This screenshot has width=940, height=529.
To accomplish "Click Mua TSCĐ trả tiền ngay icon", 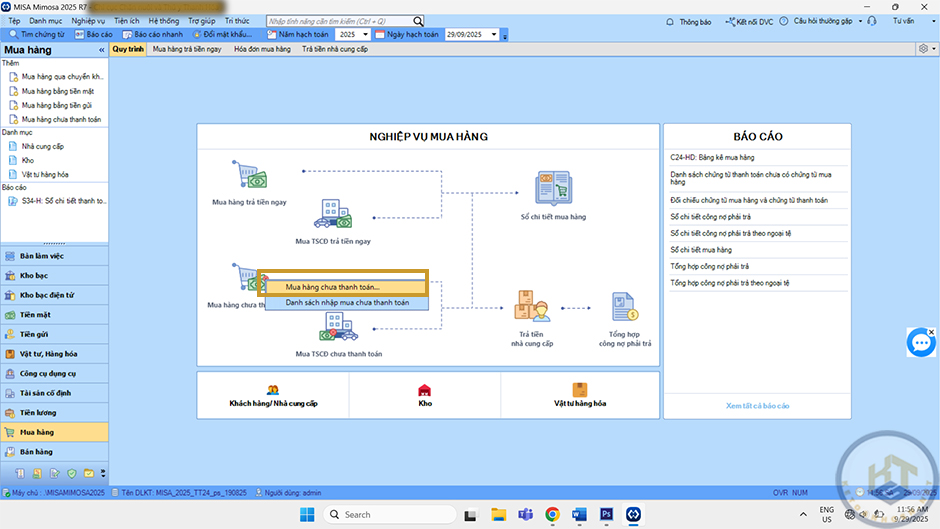I will (333, 215).
